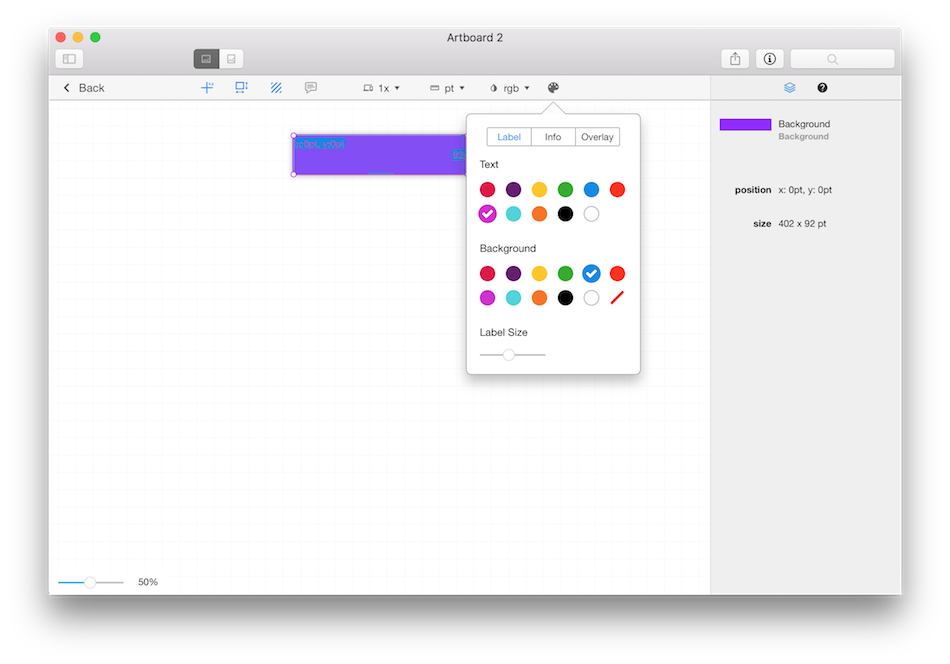
Task: Pick green background color swatch
Action: tap(565, 274)
